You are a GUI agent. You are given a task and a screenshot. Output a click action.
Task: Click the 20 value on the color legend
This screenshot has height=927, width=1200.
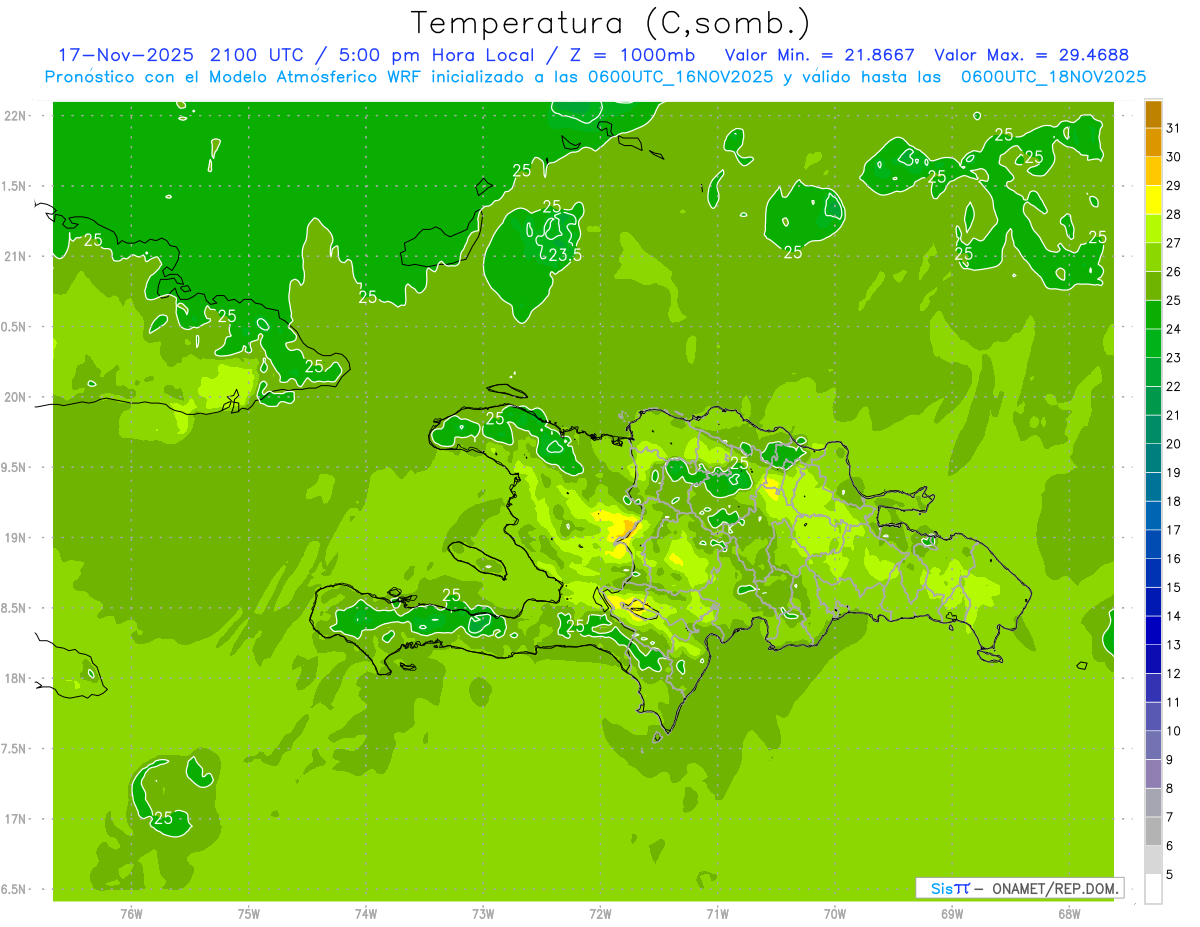(x=1174, y=443)
